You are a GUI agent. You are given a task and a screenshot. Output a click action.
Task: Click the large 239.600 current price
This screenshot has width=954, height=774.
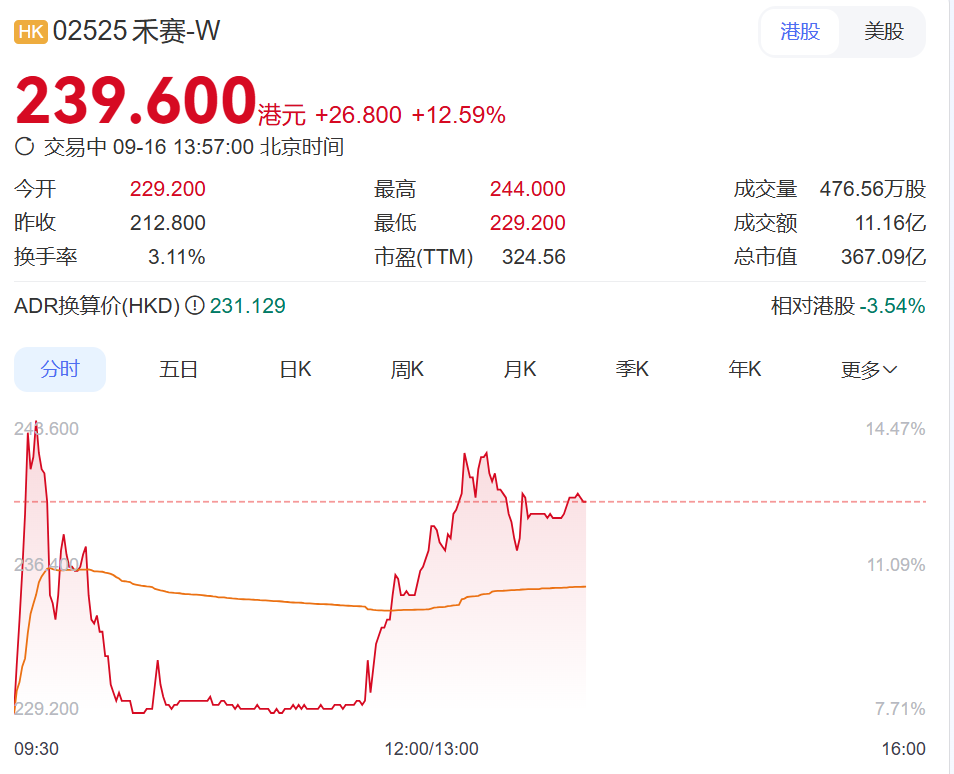[x=136, y=101]
